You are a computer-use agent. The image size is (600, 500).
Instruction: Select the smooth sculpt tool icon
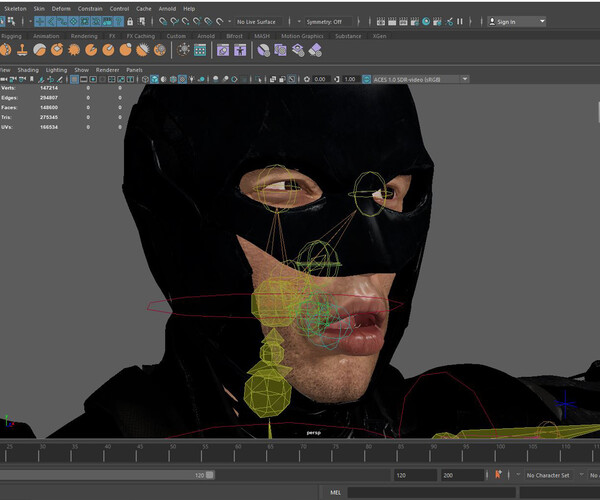pos(39,50)
